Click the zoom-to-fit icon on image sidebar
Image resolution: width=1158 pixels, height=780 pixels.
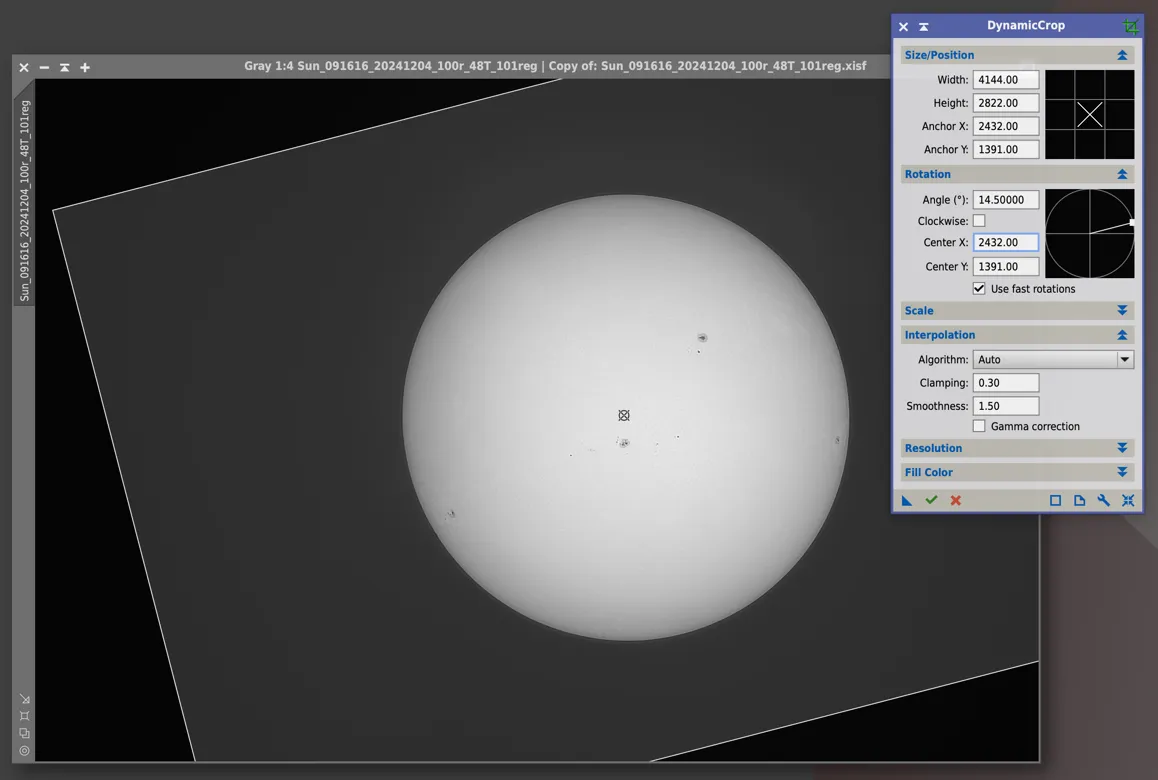[x=24, y=716]
